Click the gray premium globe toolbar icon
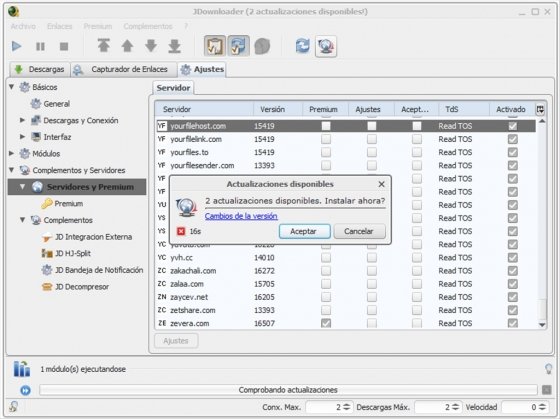Screen dimensions: 560x419 pos(262,46)
